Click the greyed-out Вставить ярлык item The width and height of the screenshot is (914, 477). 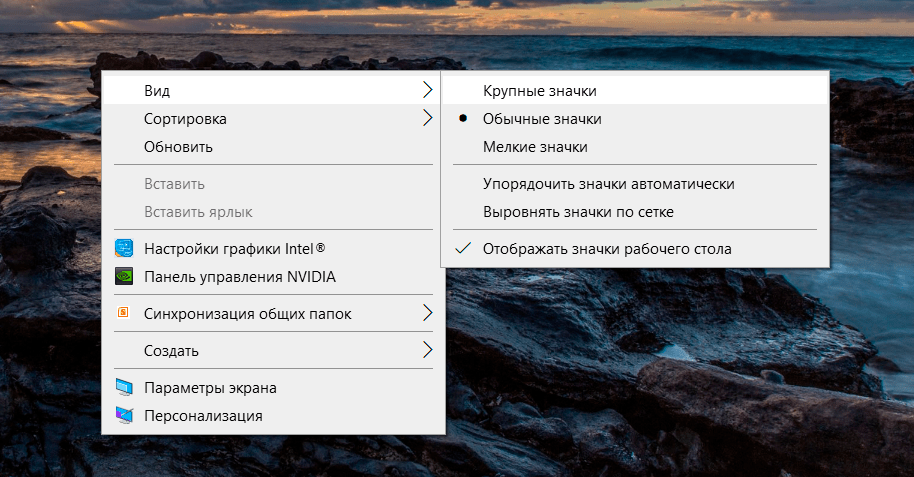198,212
